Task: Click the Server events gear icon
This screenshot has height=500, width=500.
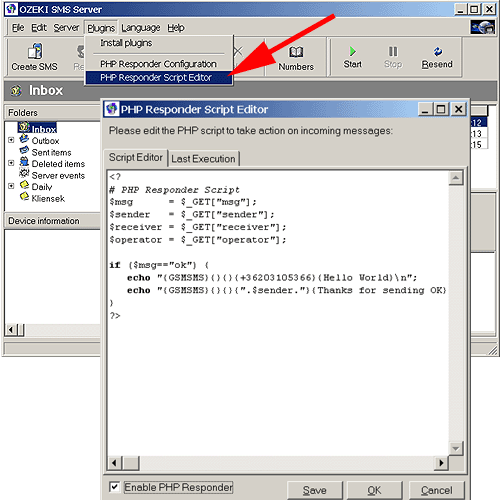Action: (24, 173)
